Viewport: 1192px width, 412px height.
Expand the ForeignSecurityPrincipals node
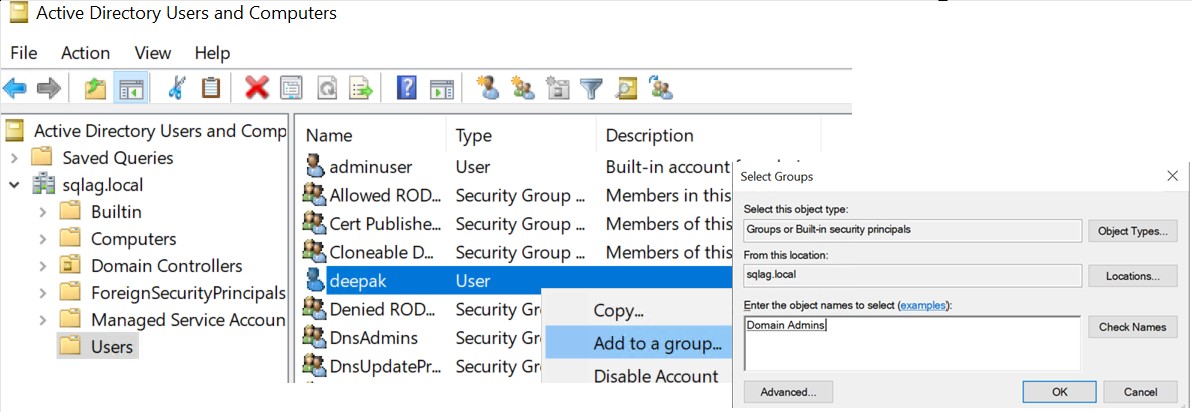pos(43,293)
